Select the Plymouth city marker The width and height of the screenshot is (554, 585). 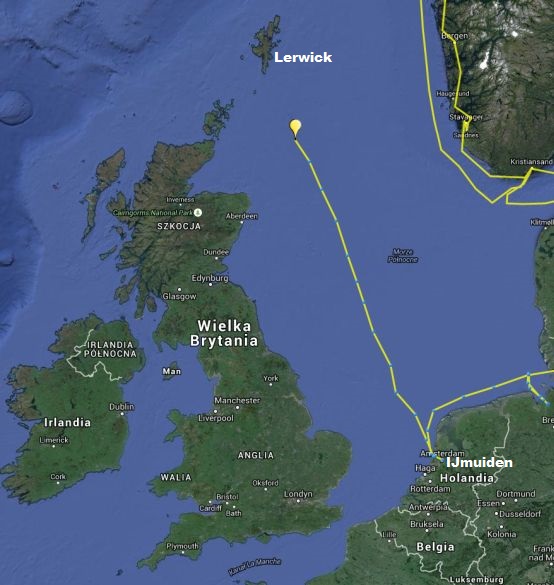(183, 552)
